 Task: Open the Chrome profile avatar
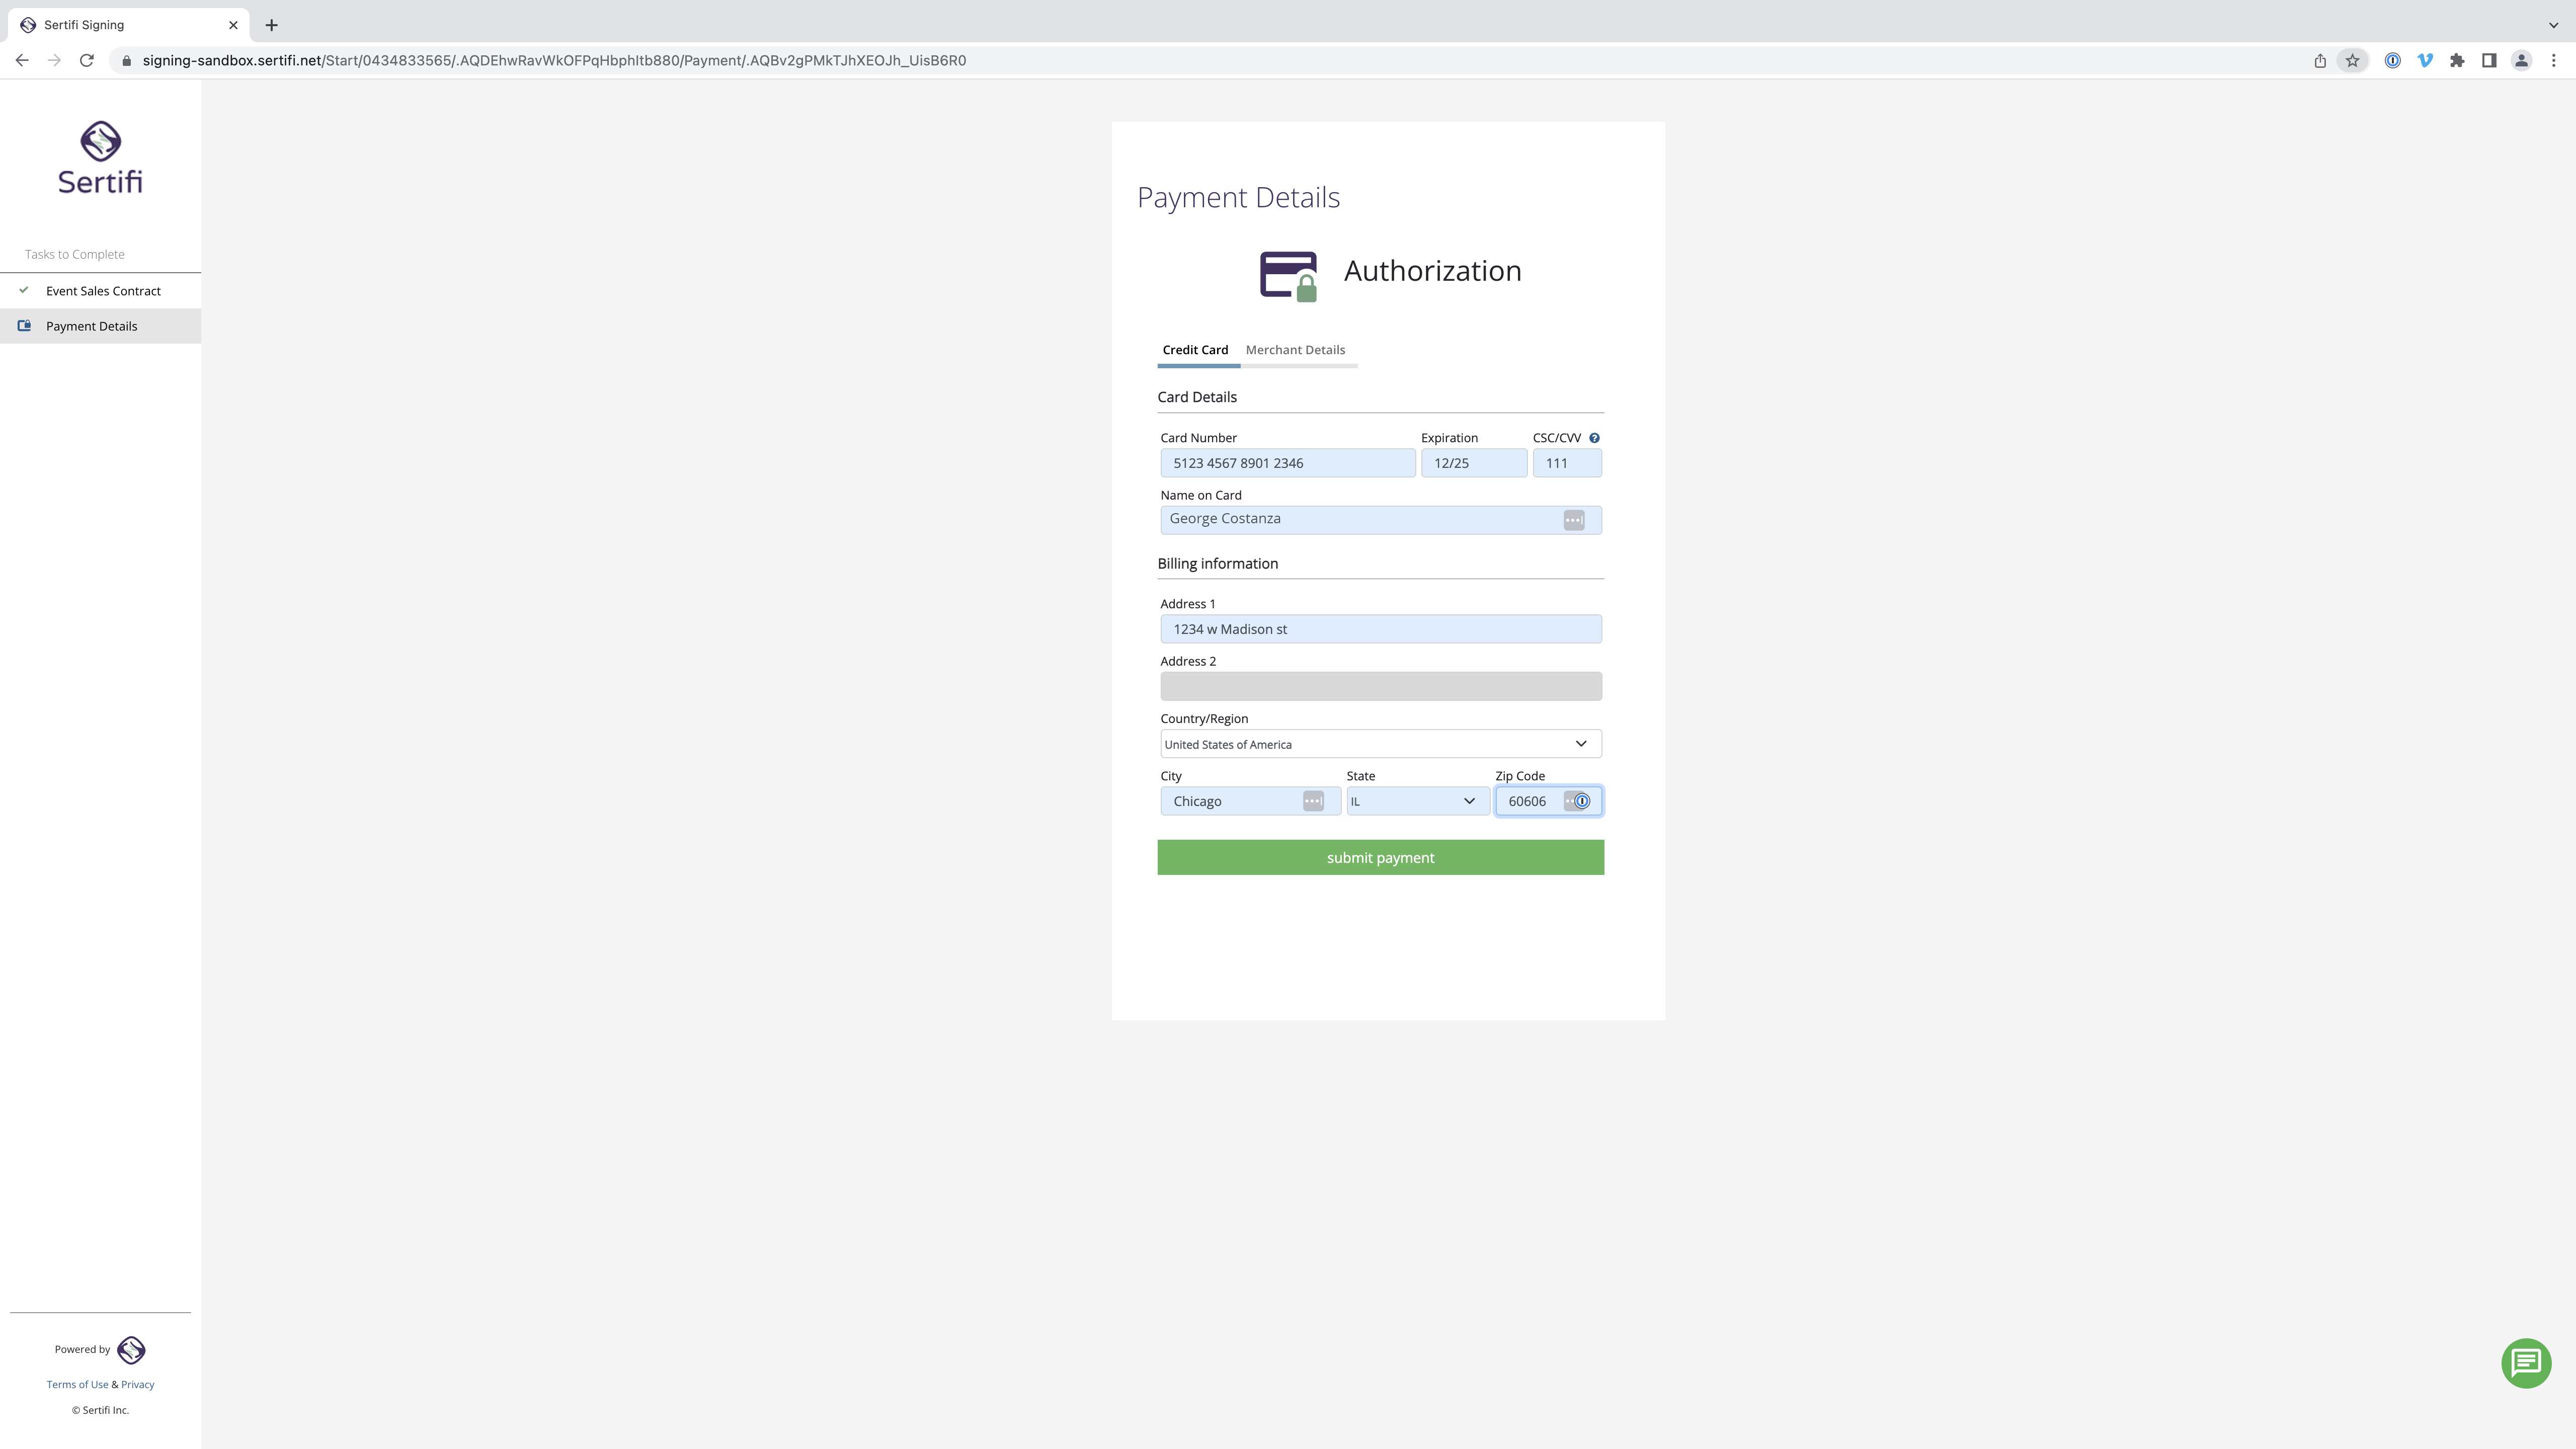coord(2522,61)
